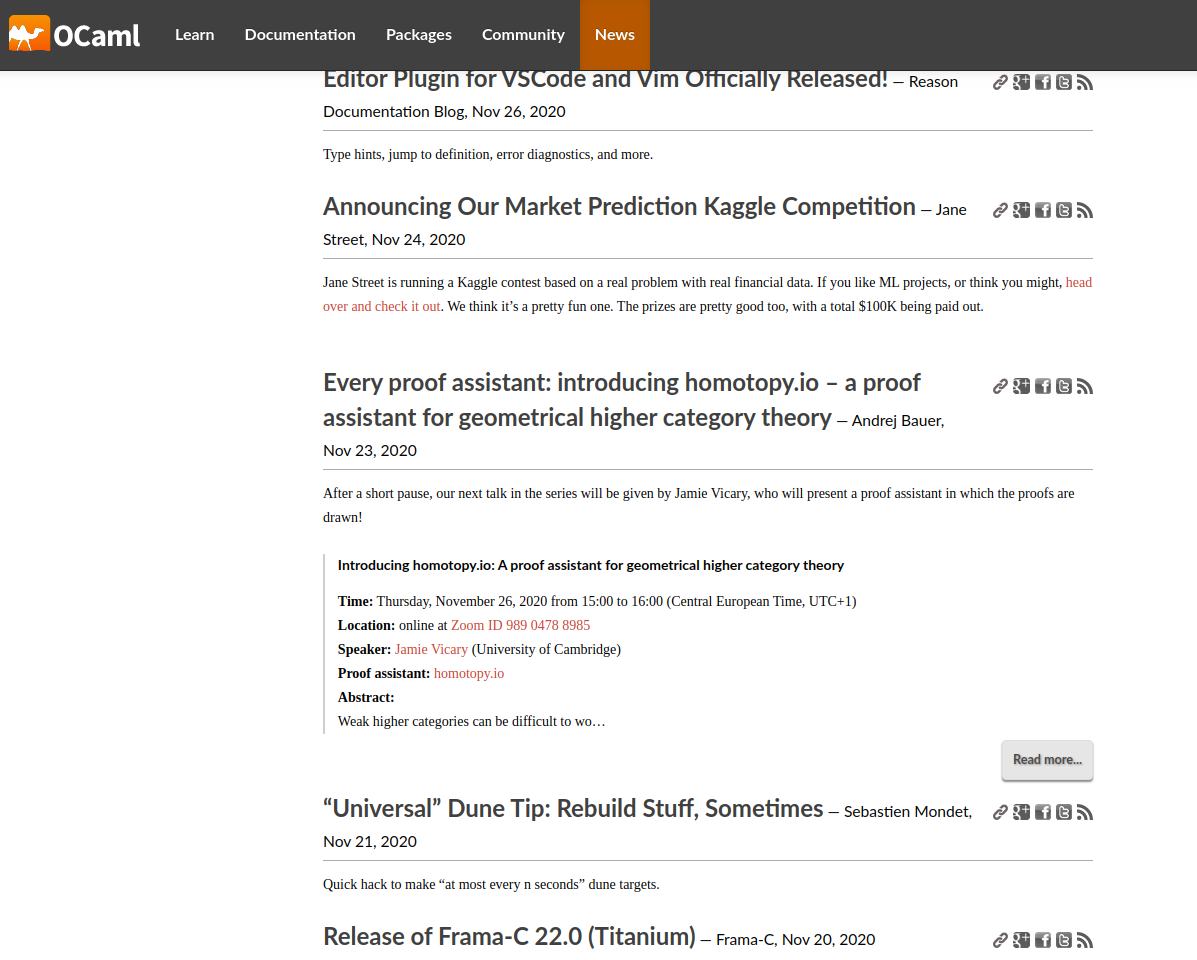The image size is (1197, 960).
Task: Open Universal Dune Tip: Rebuild Stuff headline
Action: 573,808
